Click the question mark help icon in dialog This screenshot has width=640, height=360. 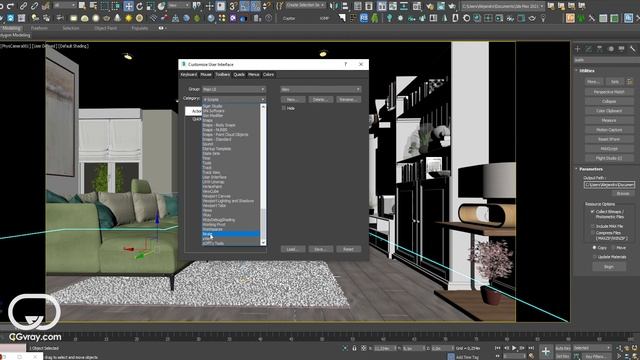click(x=345, y=64)
